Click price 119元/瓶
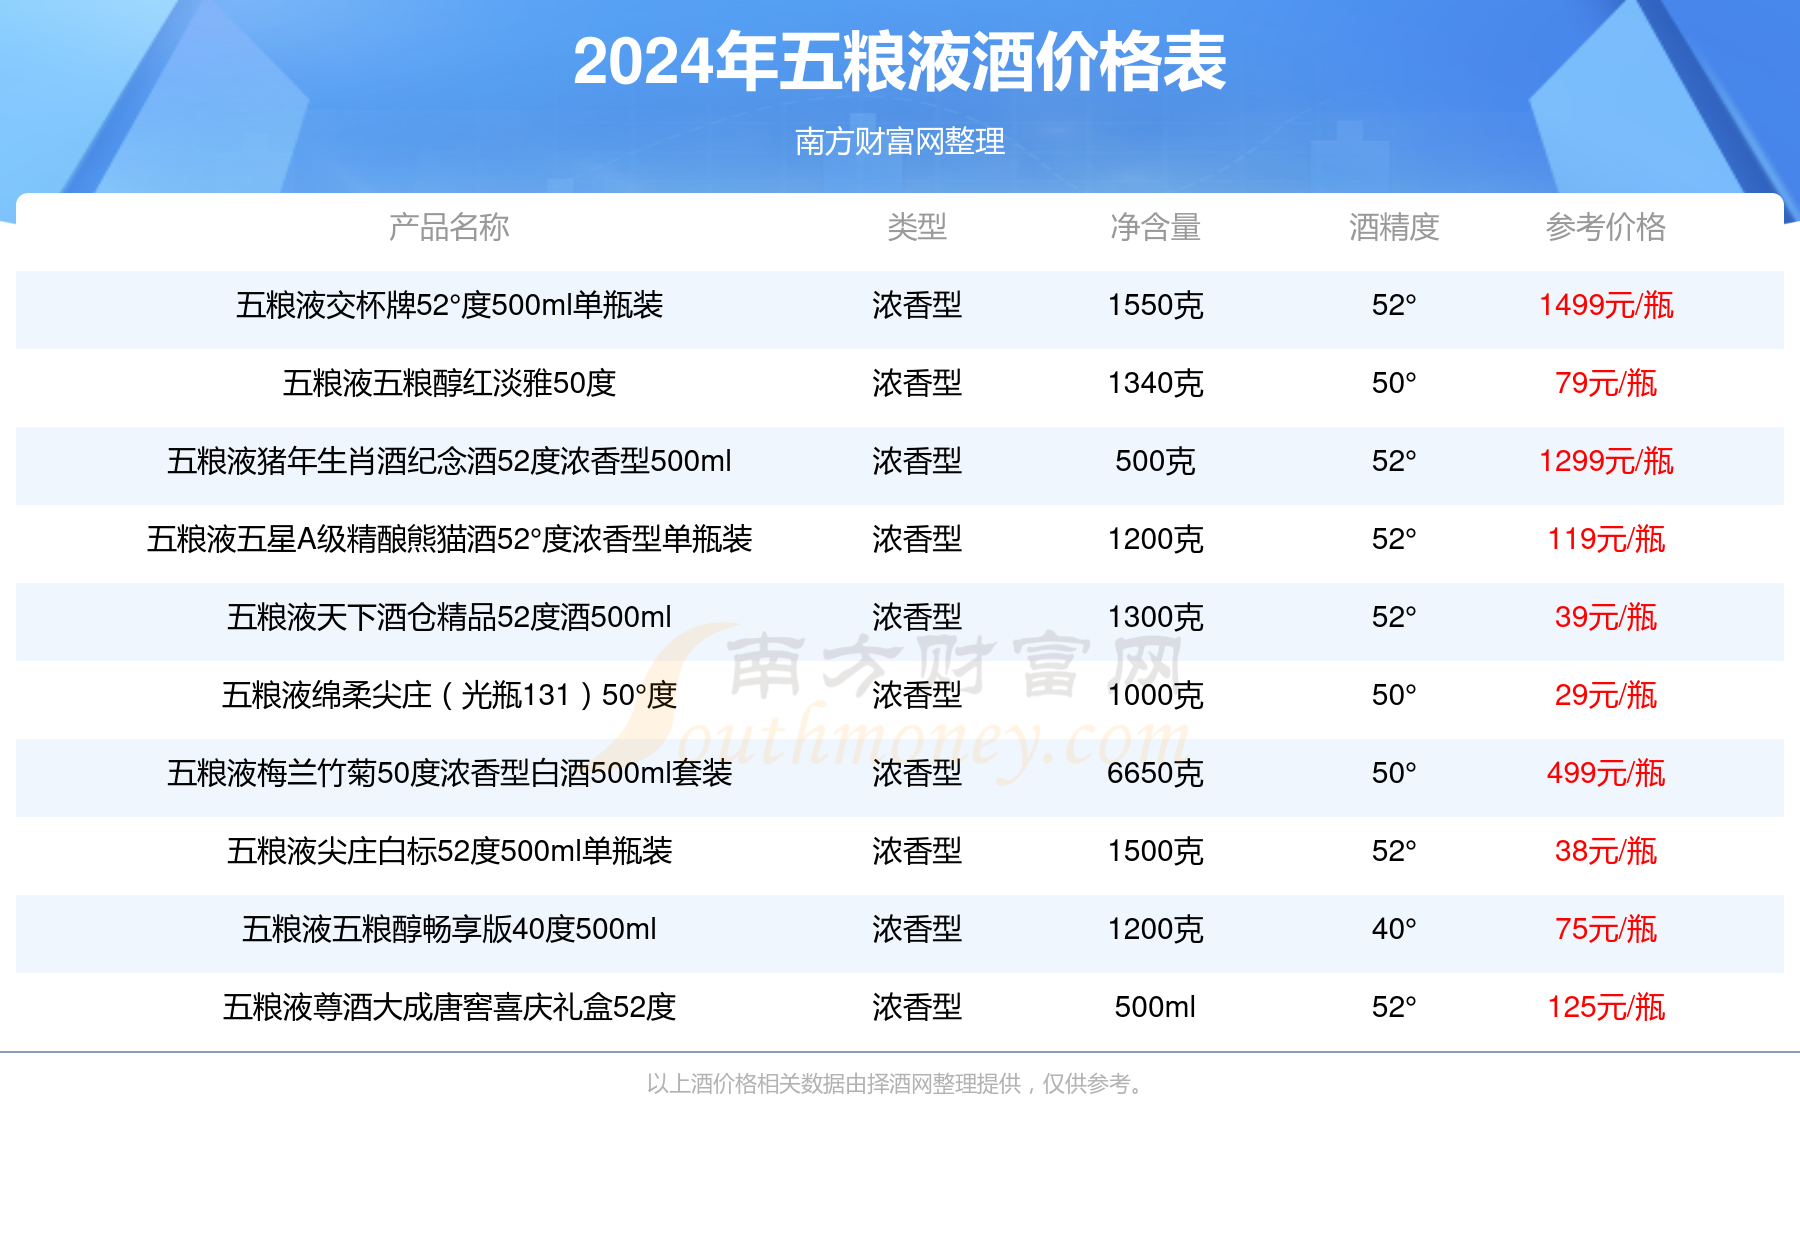The width and height of the screenshot is (1800, 1250). pyautogui.click(x=1606, y=539)
